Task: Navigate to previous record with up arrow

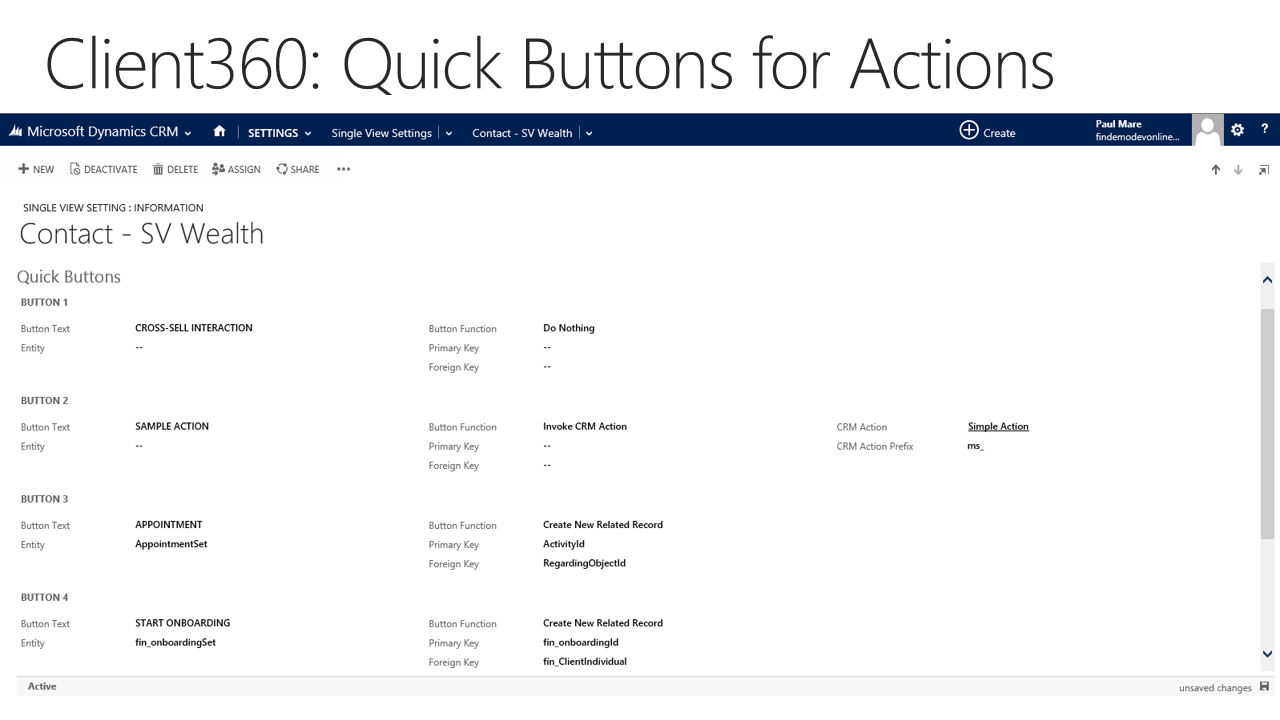Action: pos(1216,170)
